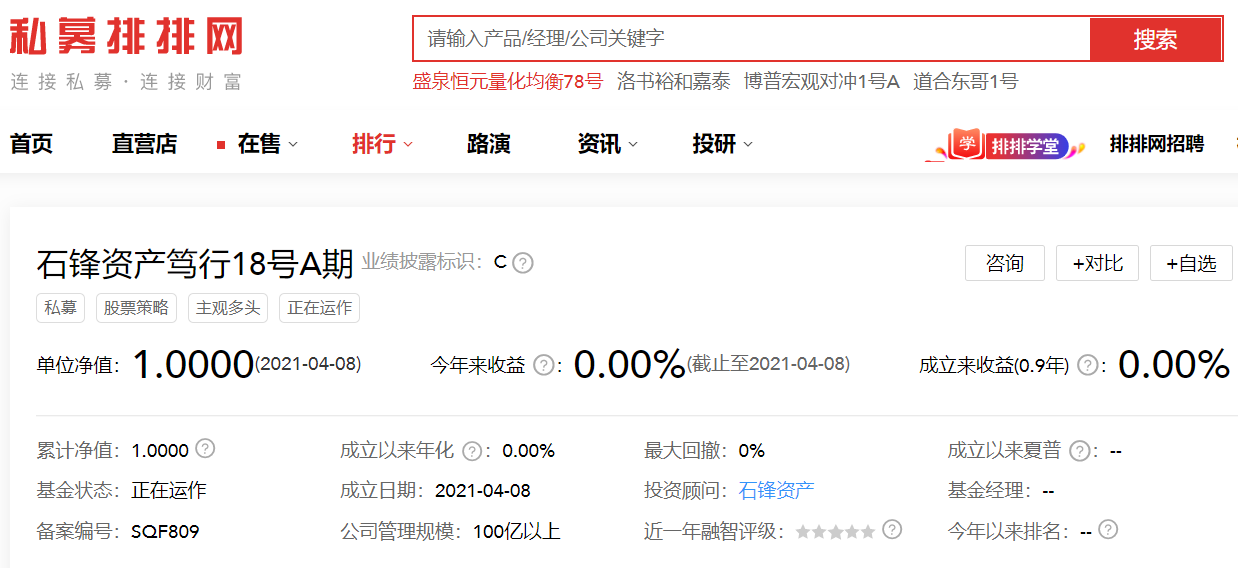
Task: Open the 排排学堂 banner icon
Action: pos(1004,145)
